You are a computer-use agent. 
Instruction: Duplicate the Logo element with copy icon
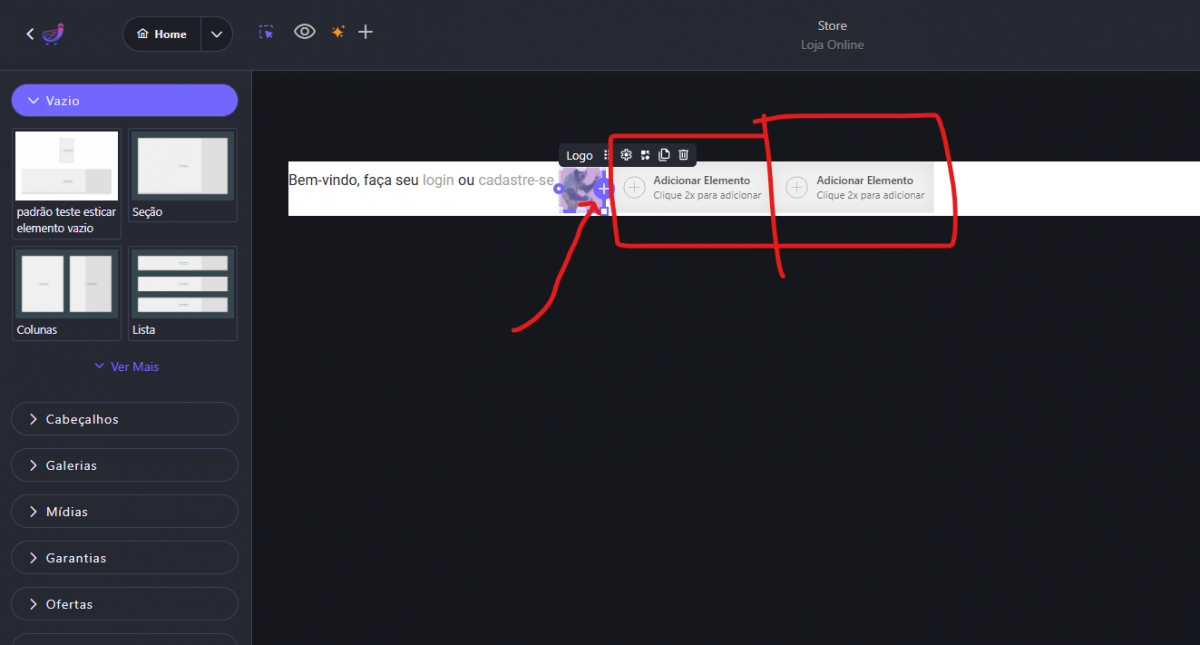point(664,155)
